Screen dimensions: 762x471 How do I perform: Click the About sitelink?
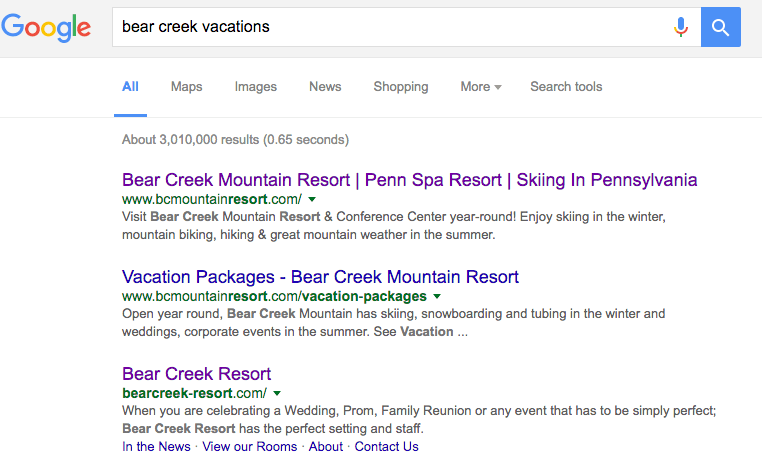coord(326,447)
